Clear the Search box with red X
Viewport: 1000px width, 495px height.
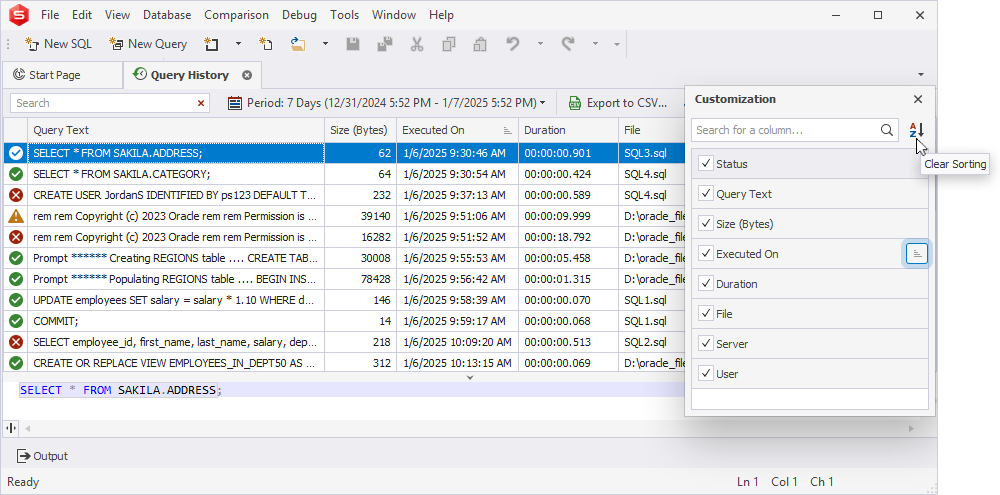(202, 103)
